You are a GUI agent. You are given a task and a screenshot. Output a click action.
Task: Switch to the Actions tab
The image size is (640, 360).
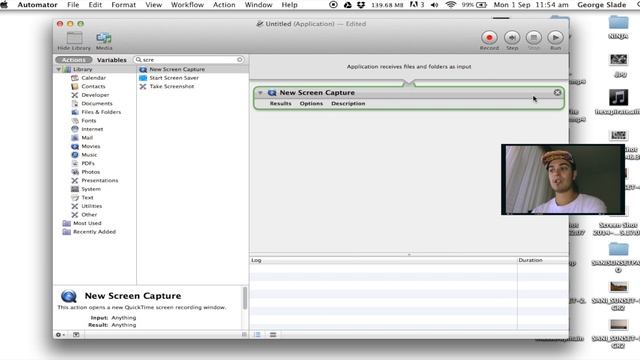pos(74,60)
